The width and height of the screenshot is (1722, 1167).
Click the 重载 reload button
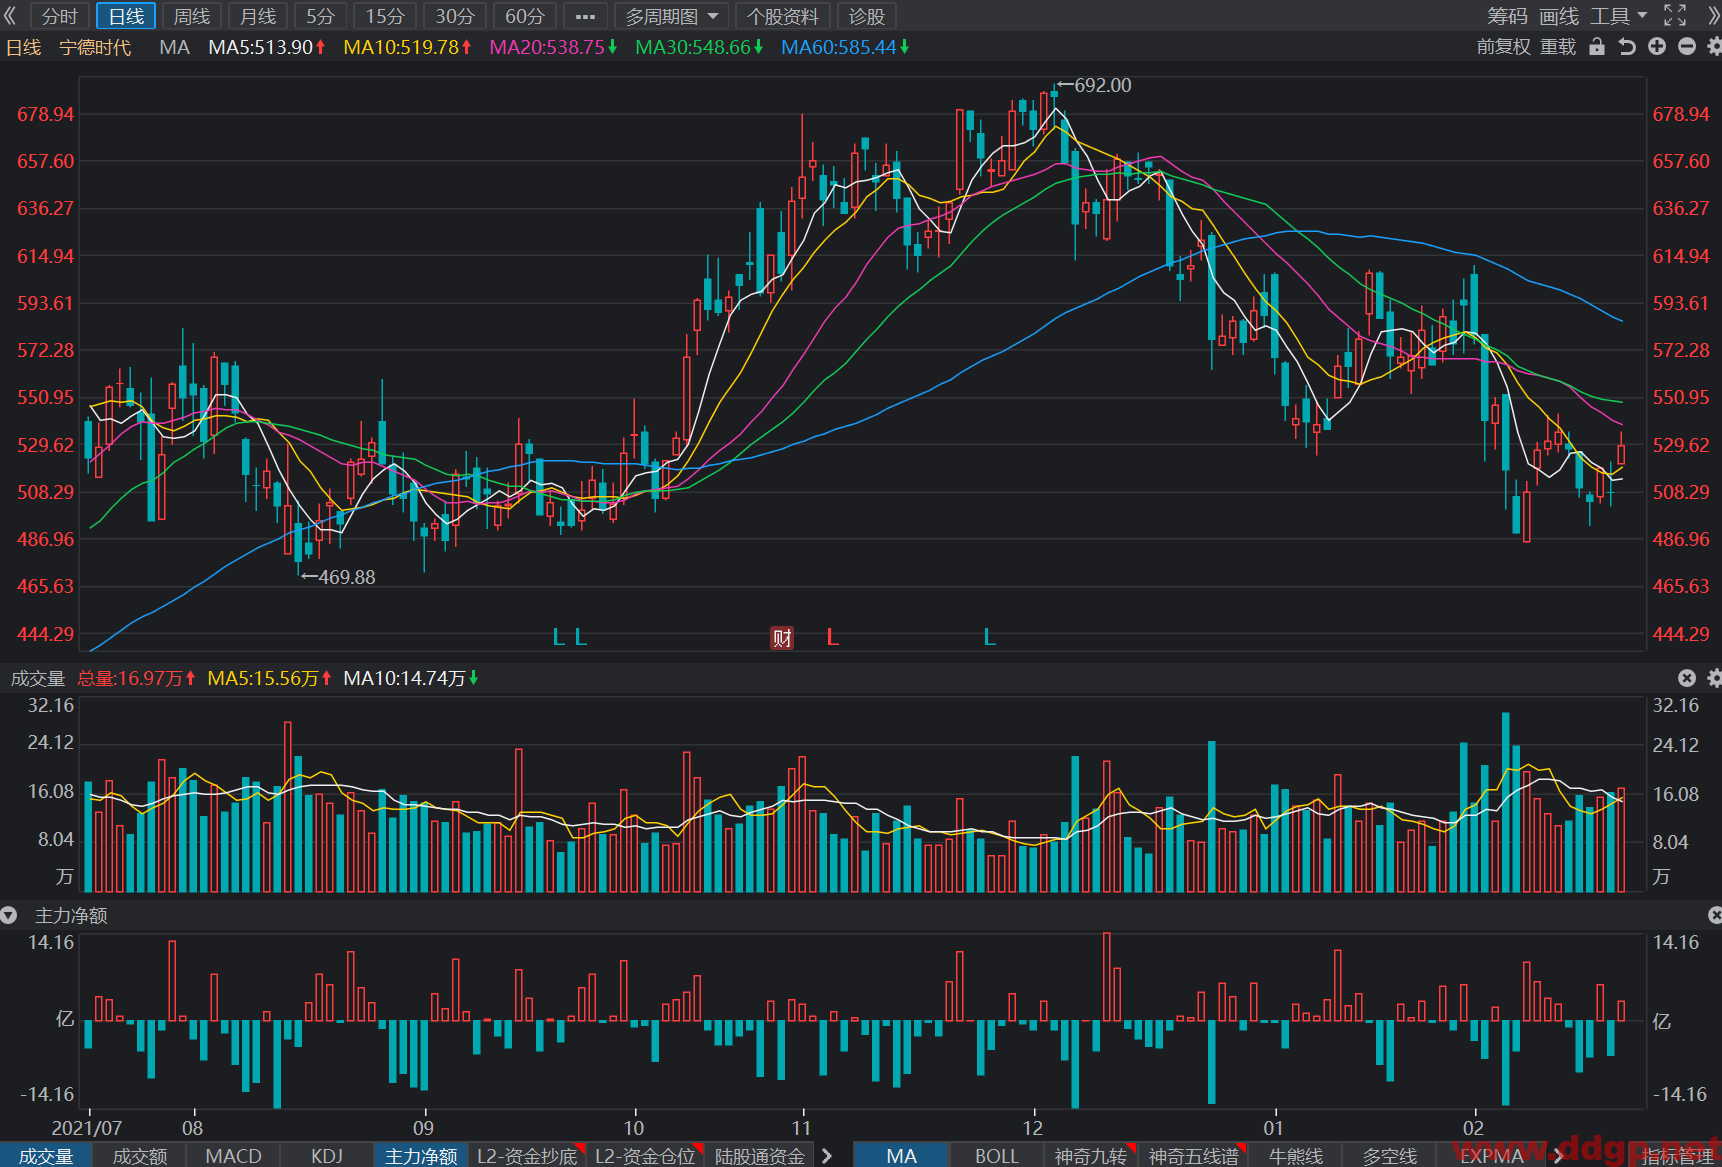click(1558, 47)
